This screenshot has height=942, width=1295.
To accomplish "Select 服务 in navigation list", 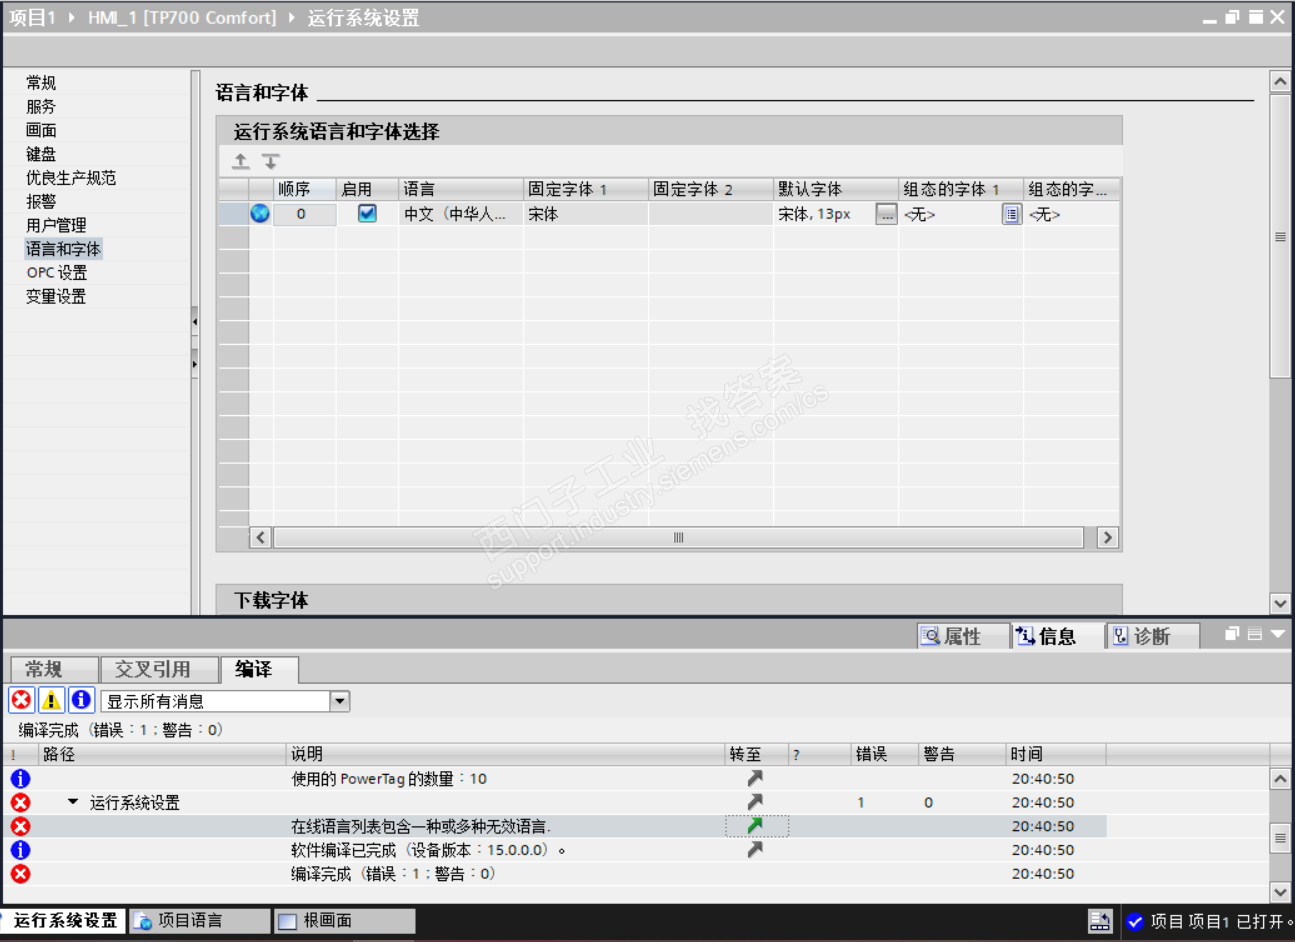I will pyautogui.click(x=41, y=107).
